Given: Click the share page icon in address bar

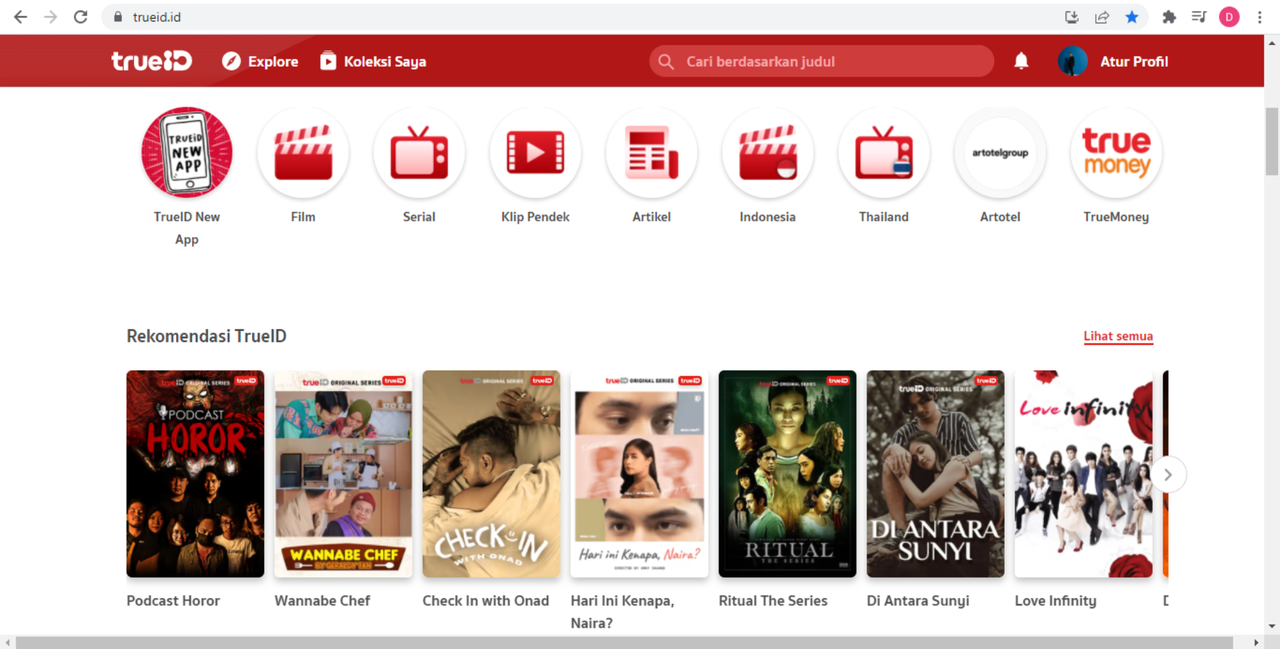Looking at the screenshot, I should click(1102, 17).
